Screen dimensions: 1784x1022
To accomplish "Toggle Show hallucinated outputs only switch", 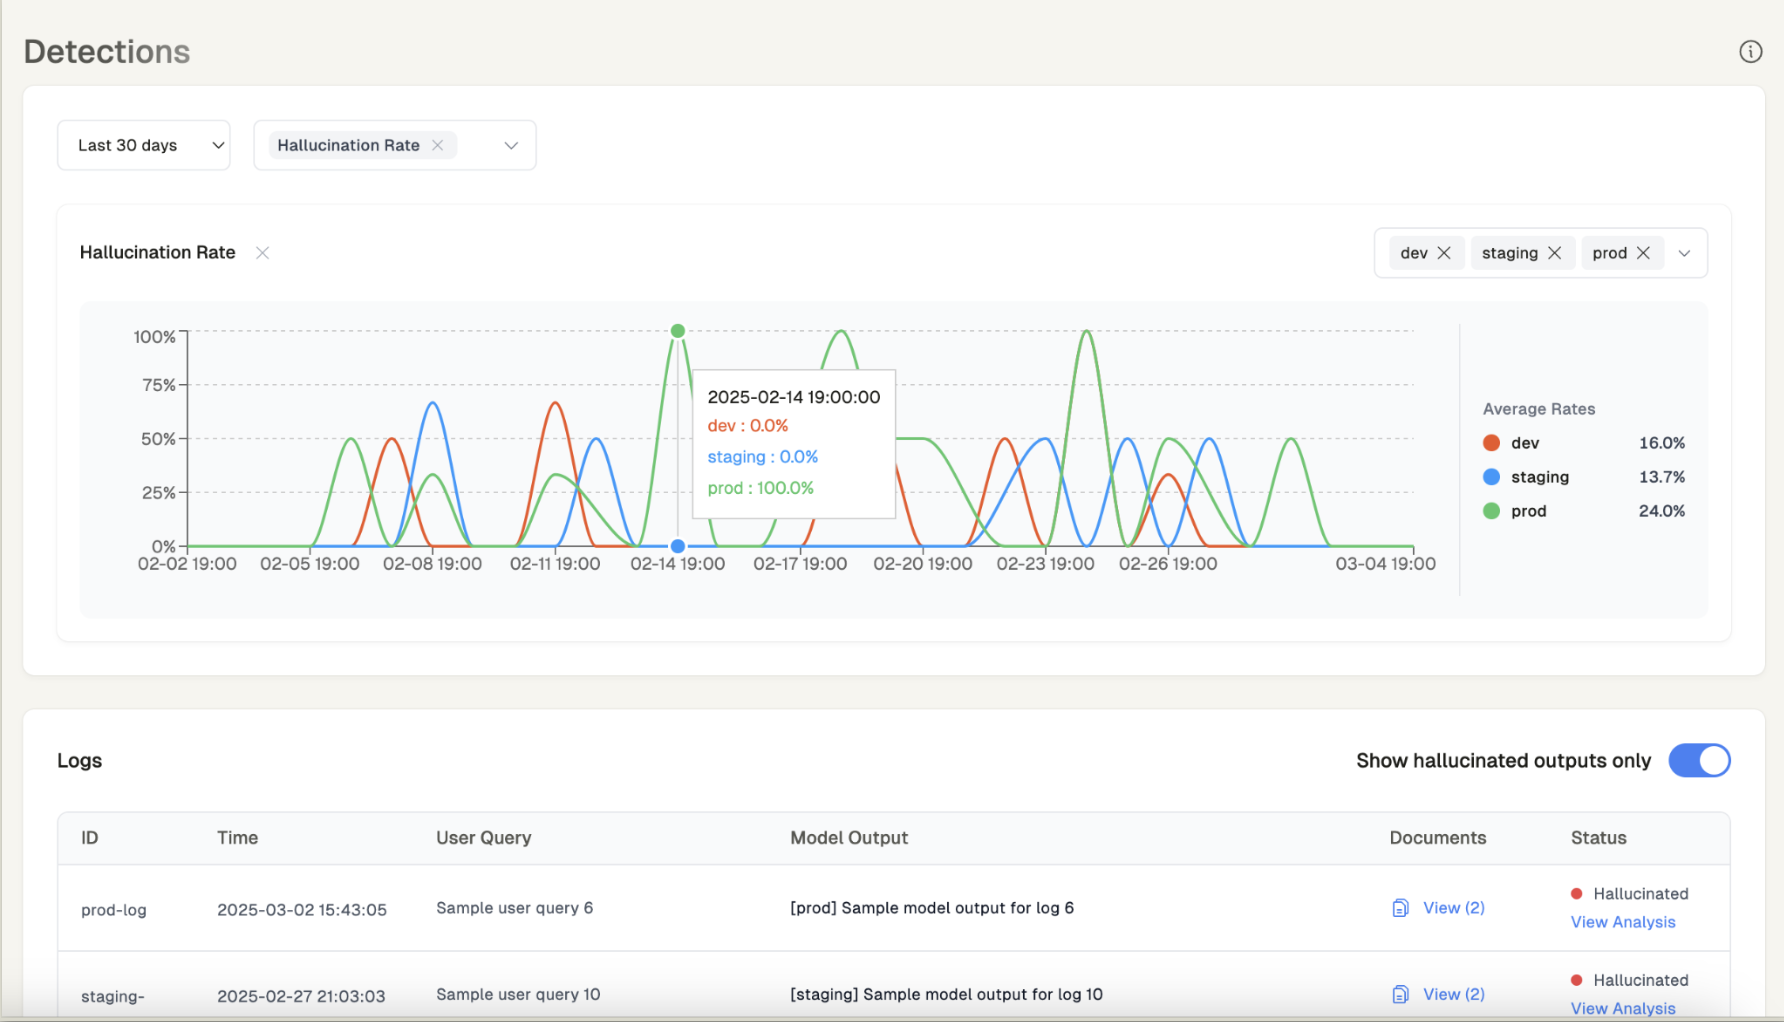I will 1699,760.
